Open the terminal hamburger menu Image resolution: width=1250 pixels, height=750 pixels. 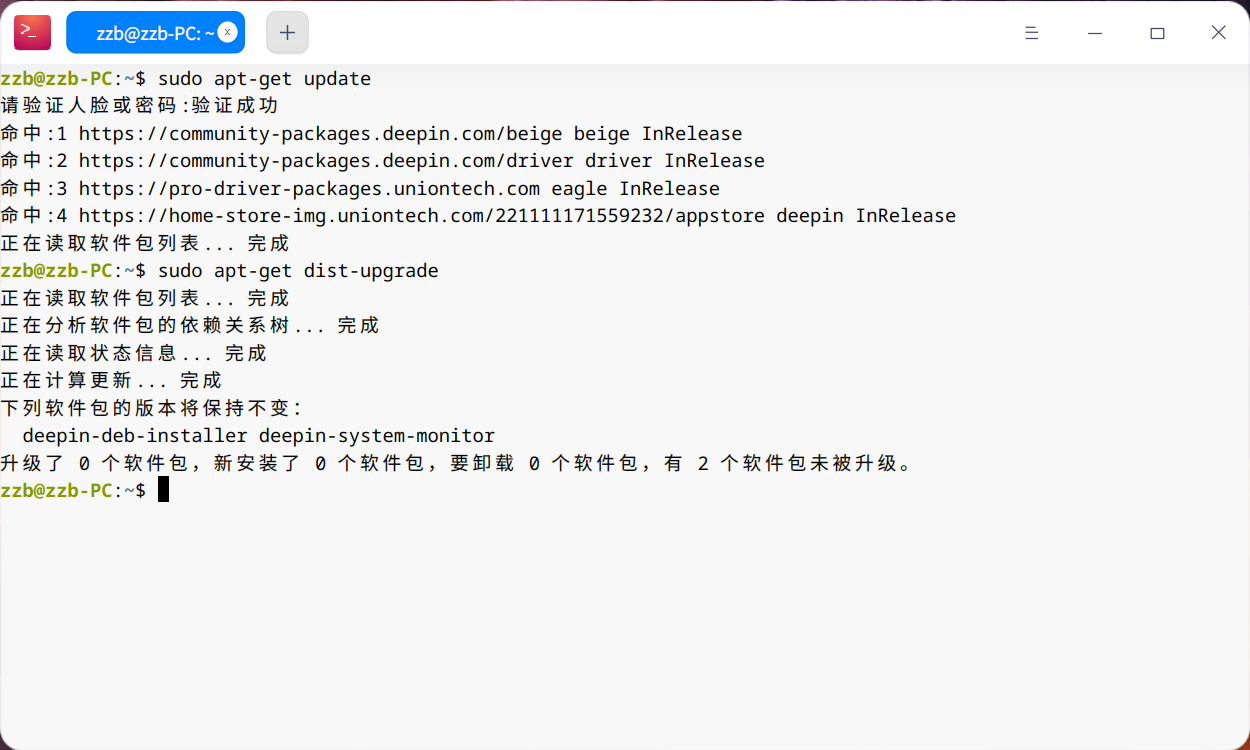pyautogui.click(x=1032, y=33)
